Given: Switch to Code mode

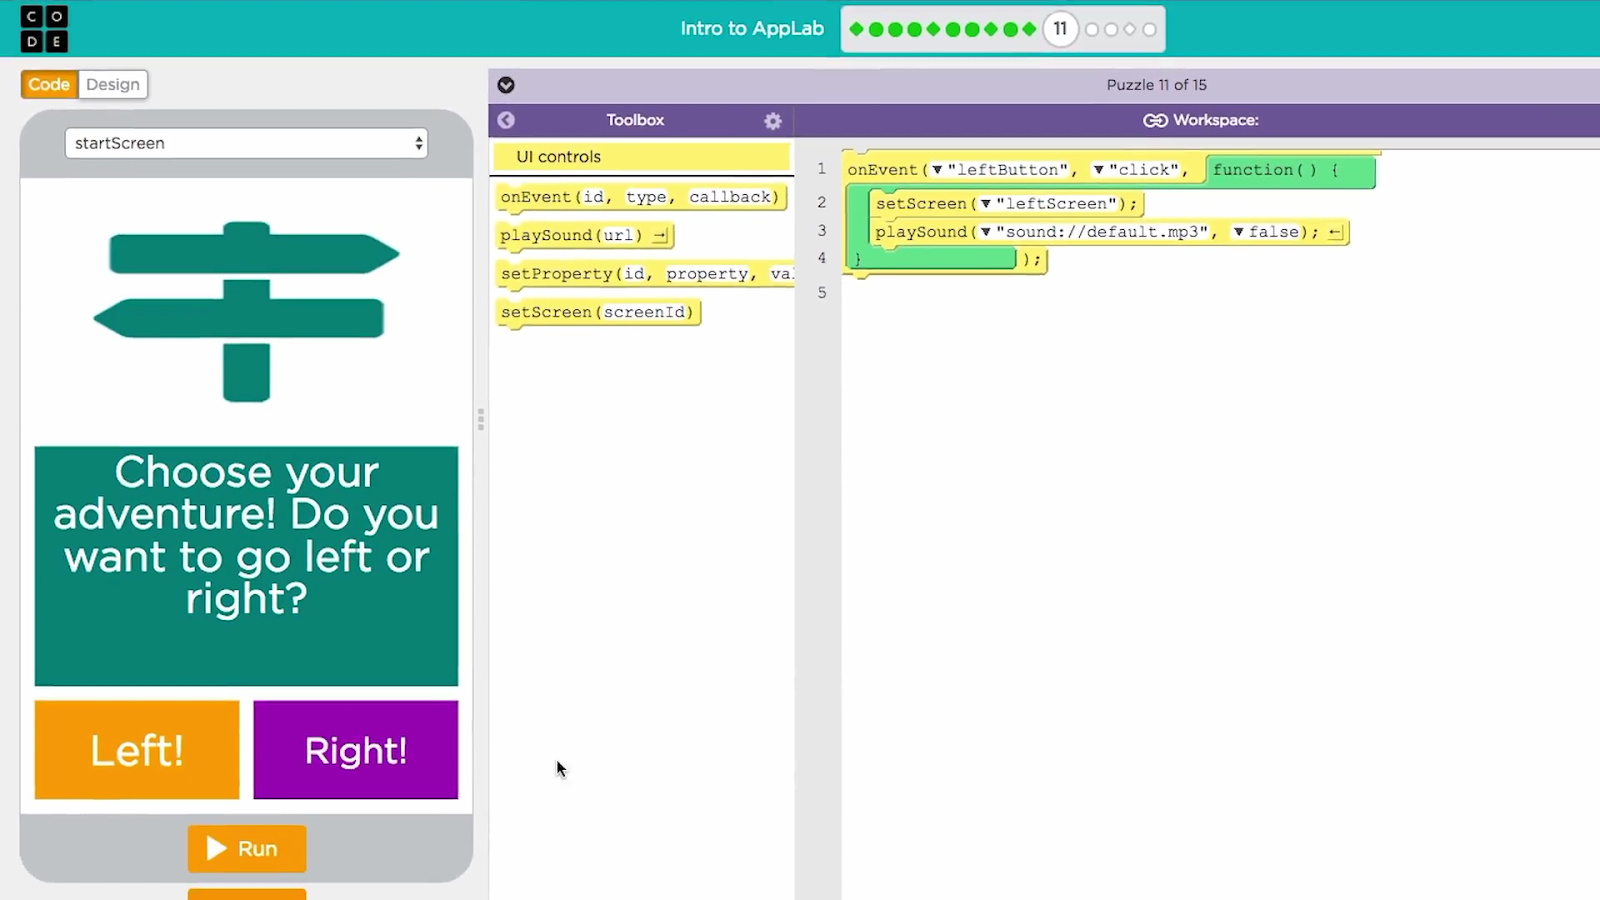Looking at the screenshot, I should coord(49,85).
